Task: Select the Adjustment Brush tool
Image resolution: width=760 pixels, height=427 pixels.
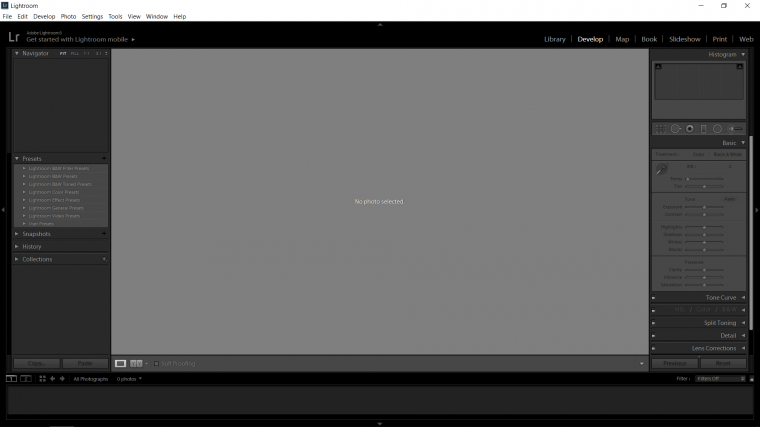Action: pyautogui.click(x=736, y=129)
